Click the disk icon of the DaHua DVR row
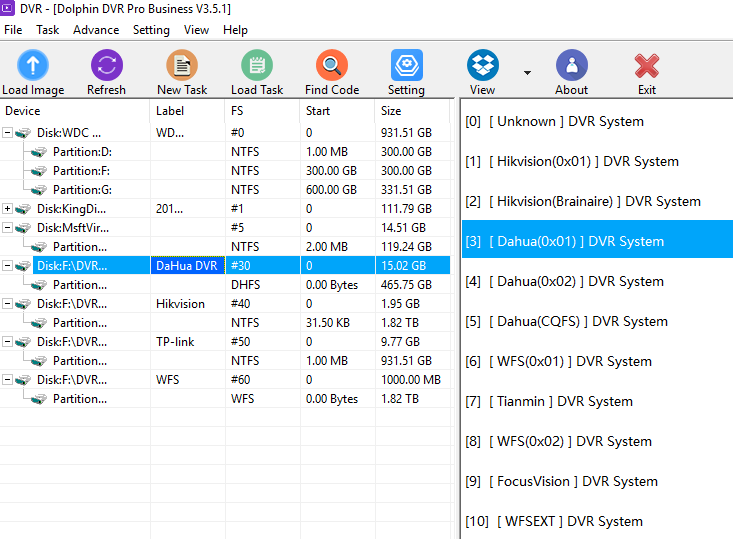This screenshot has height=539, width=733. click(23, 266)
